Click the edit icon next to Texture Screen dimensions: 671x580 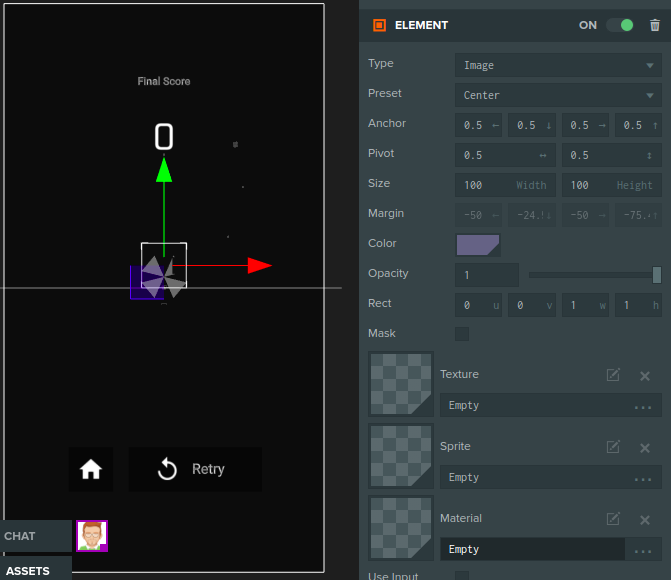coord(613,375)
